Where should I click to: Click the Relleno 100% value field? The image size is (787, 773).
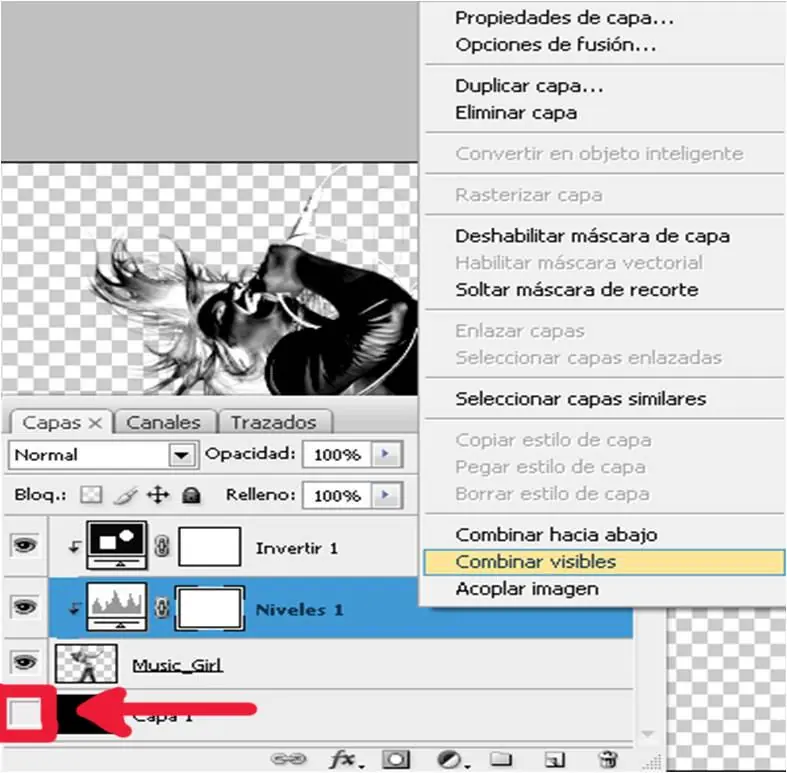[337, 495]
